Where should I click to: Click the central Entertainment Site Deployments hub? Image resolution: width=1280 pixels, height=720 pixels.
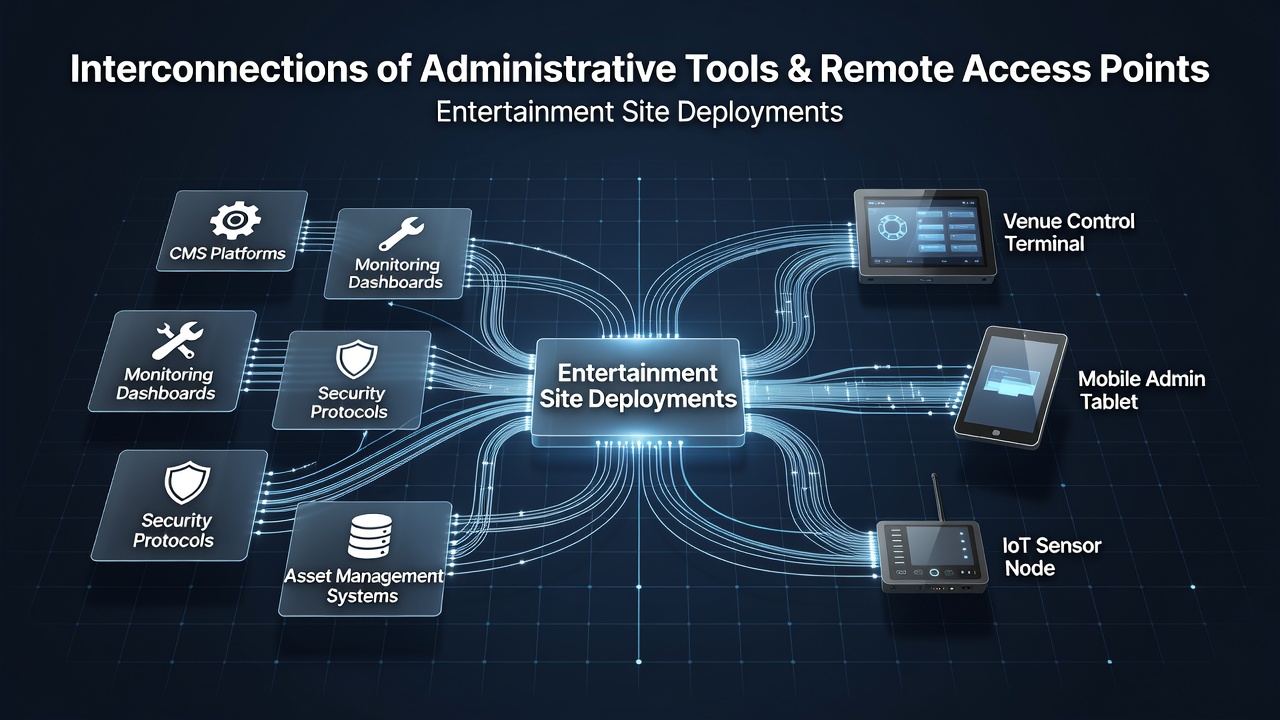(638, 392)
